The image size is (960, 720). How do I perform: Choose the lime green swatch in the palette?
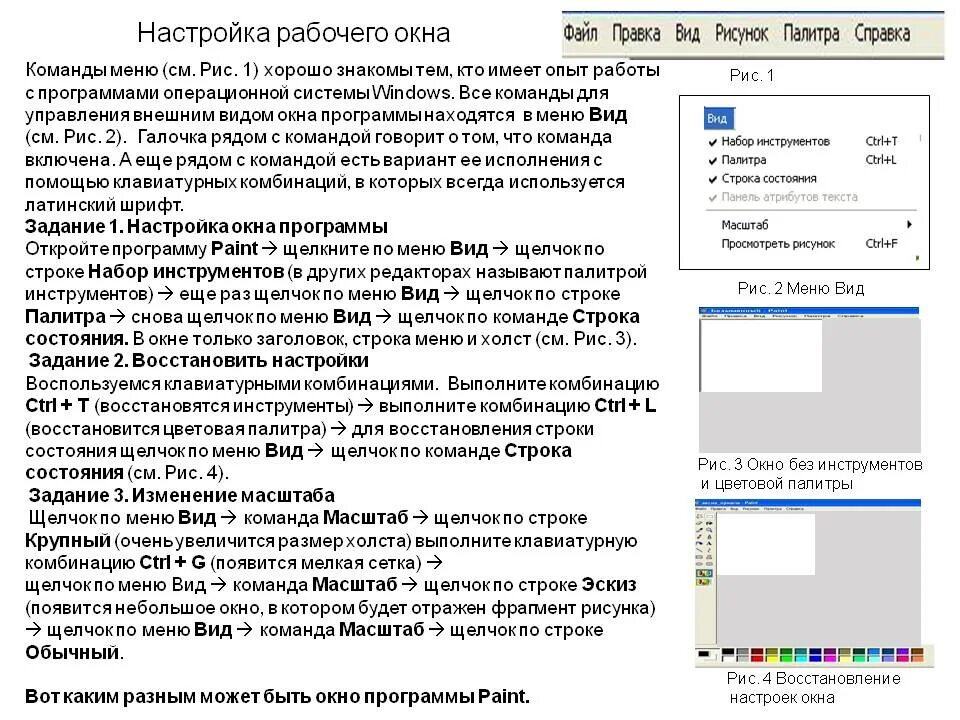[x=786, y=659]
